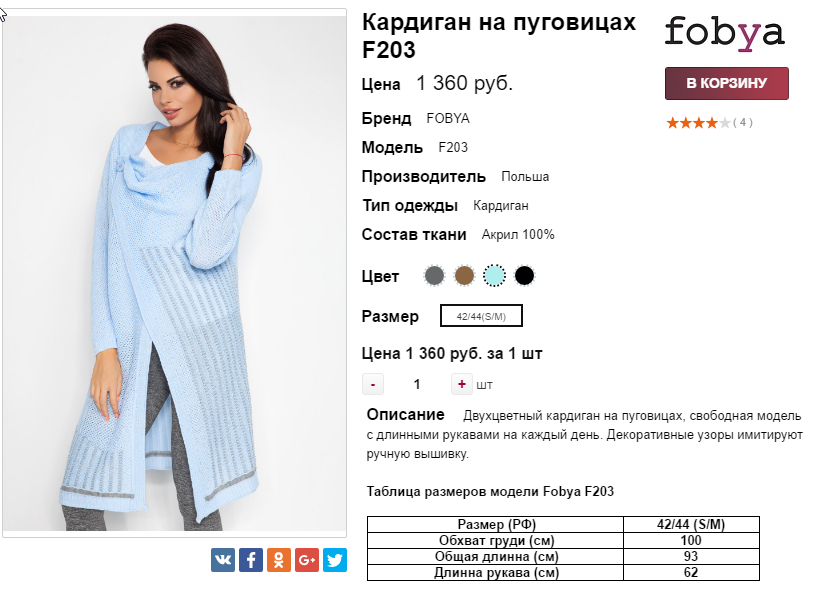This screenshot has width=813, height=595.
Task: Click the review count (4)
Action: pyautogui.click(x=743, y=122)
